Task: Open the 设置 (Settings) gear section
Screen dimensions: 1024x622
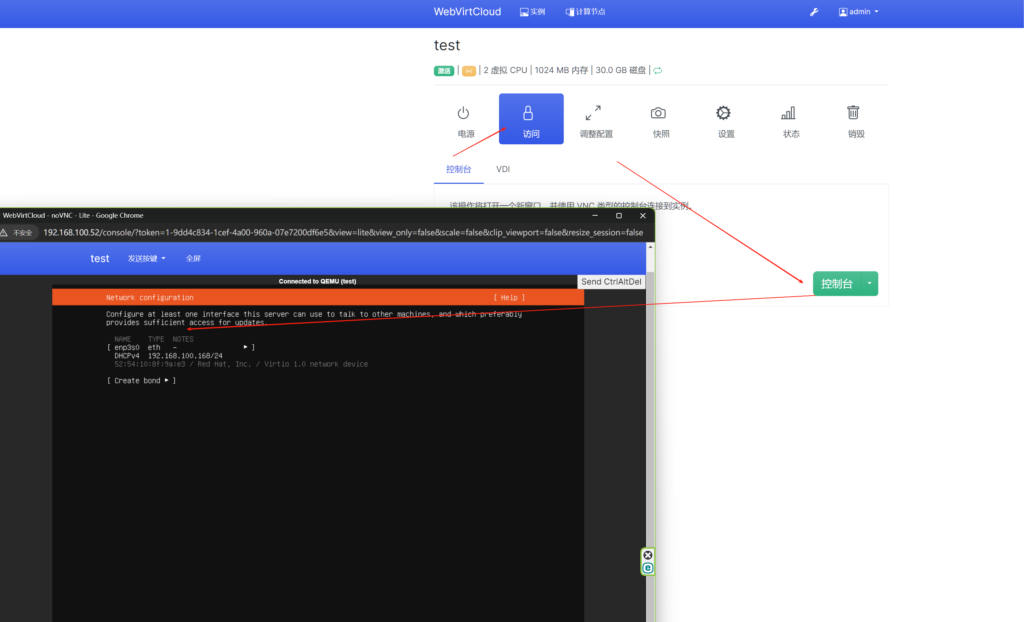Action: click(725, 121)
